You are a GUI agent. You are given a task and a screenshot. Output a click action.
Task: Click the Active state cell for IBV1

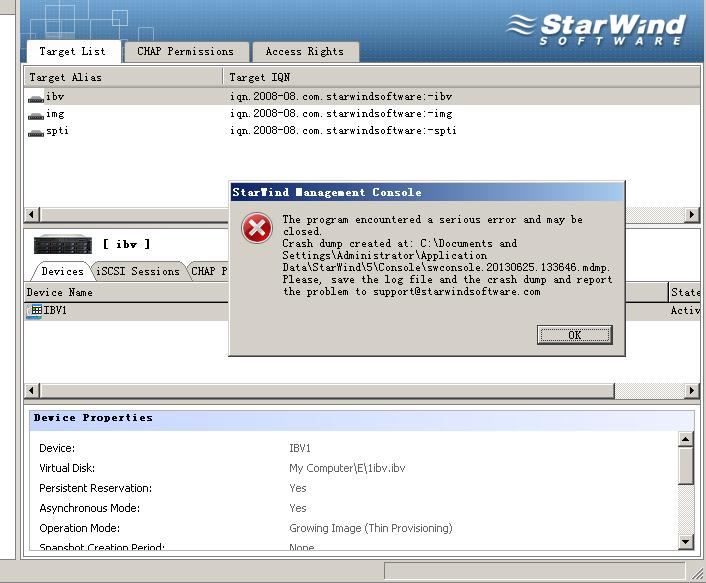(685, 310)
